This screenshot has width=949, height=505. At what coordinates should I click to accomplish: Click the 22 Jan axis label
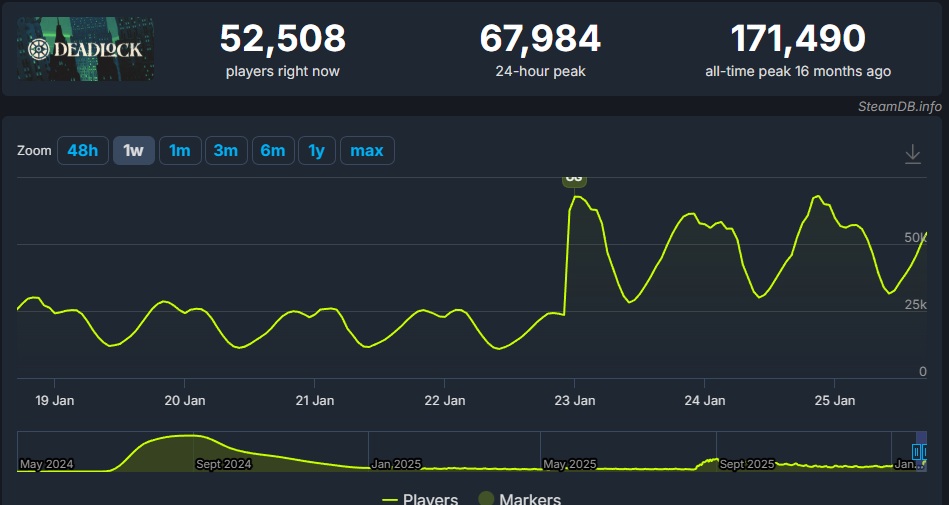point(445,400)
